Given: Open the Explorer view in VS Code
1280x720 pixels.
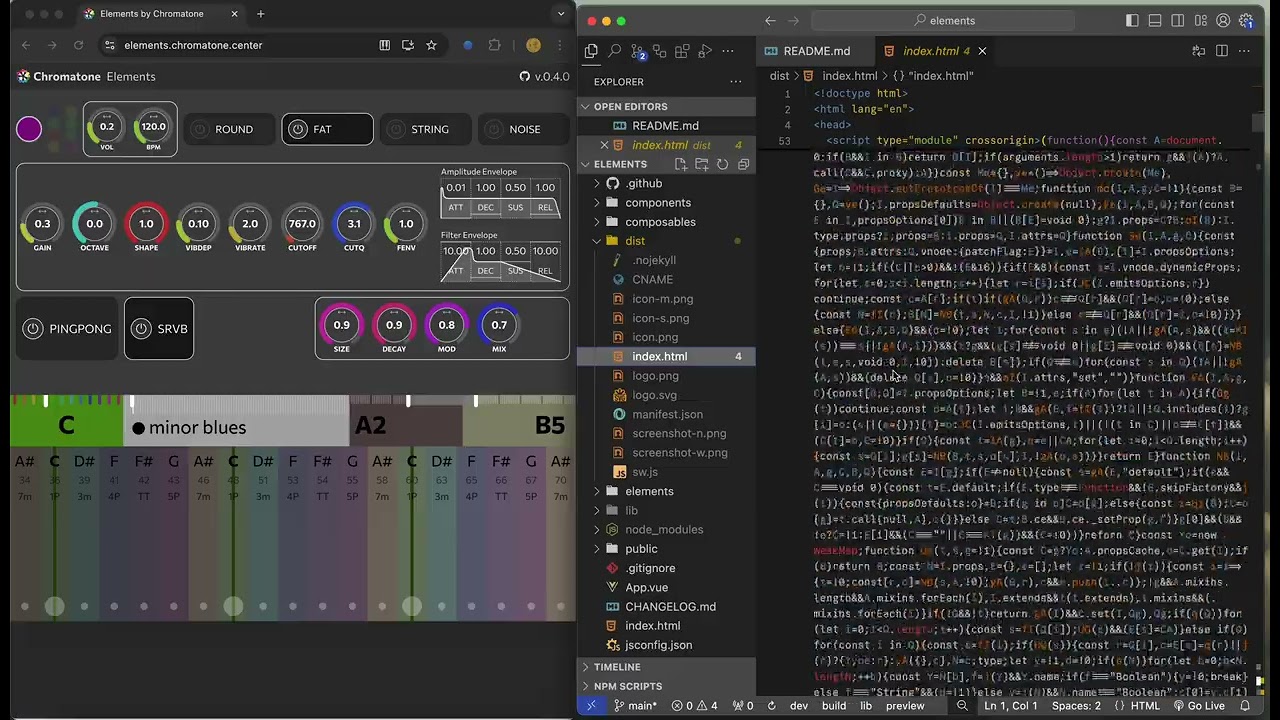Looking at the screenshot, I should 591,51.
